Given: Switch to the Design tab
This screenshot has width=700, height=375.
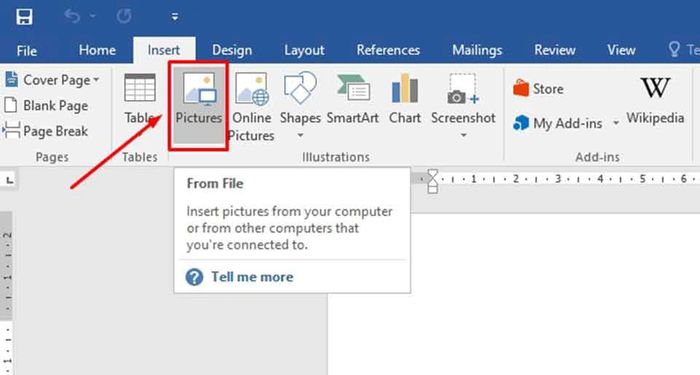Looking at the screenshot, I should click(x=232, y=50).
